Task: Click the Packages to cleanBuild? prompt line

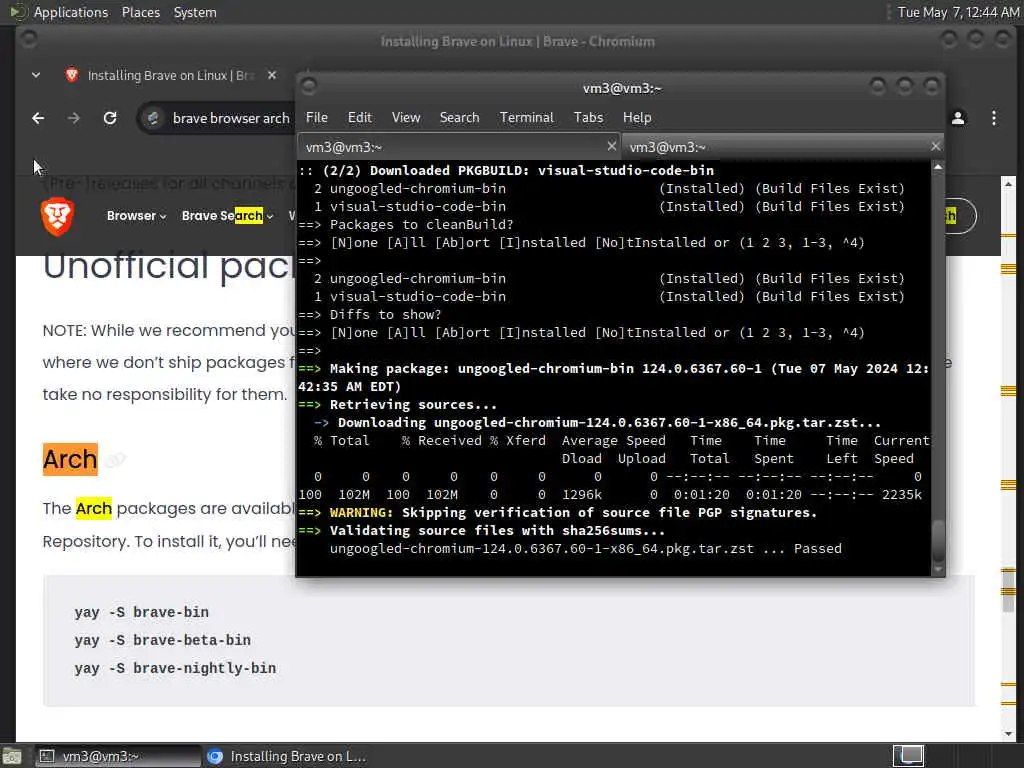Action: click(x=406, y=225)
